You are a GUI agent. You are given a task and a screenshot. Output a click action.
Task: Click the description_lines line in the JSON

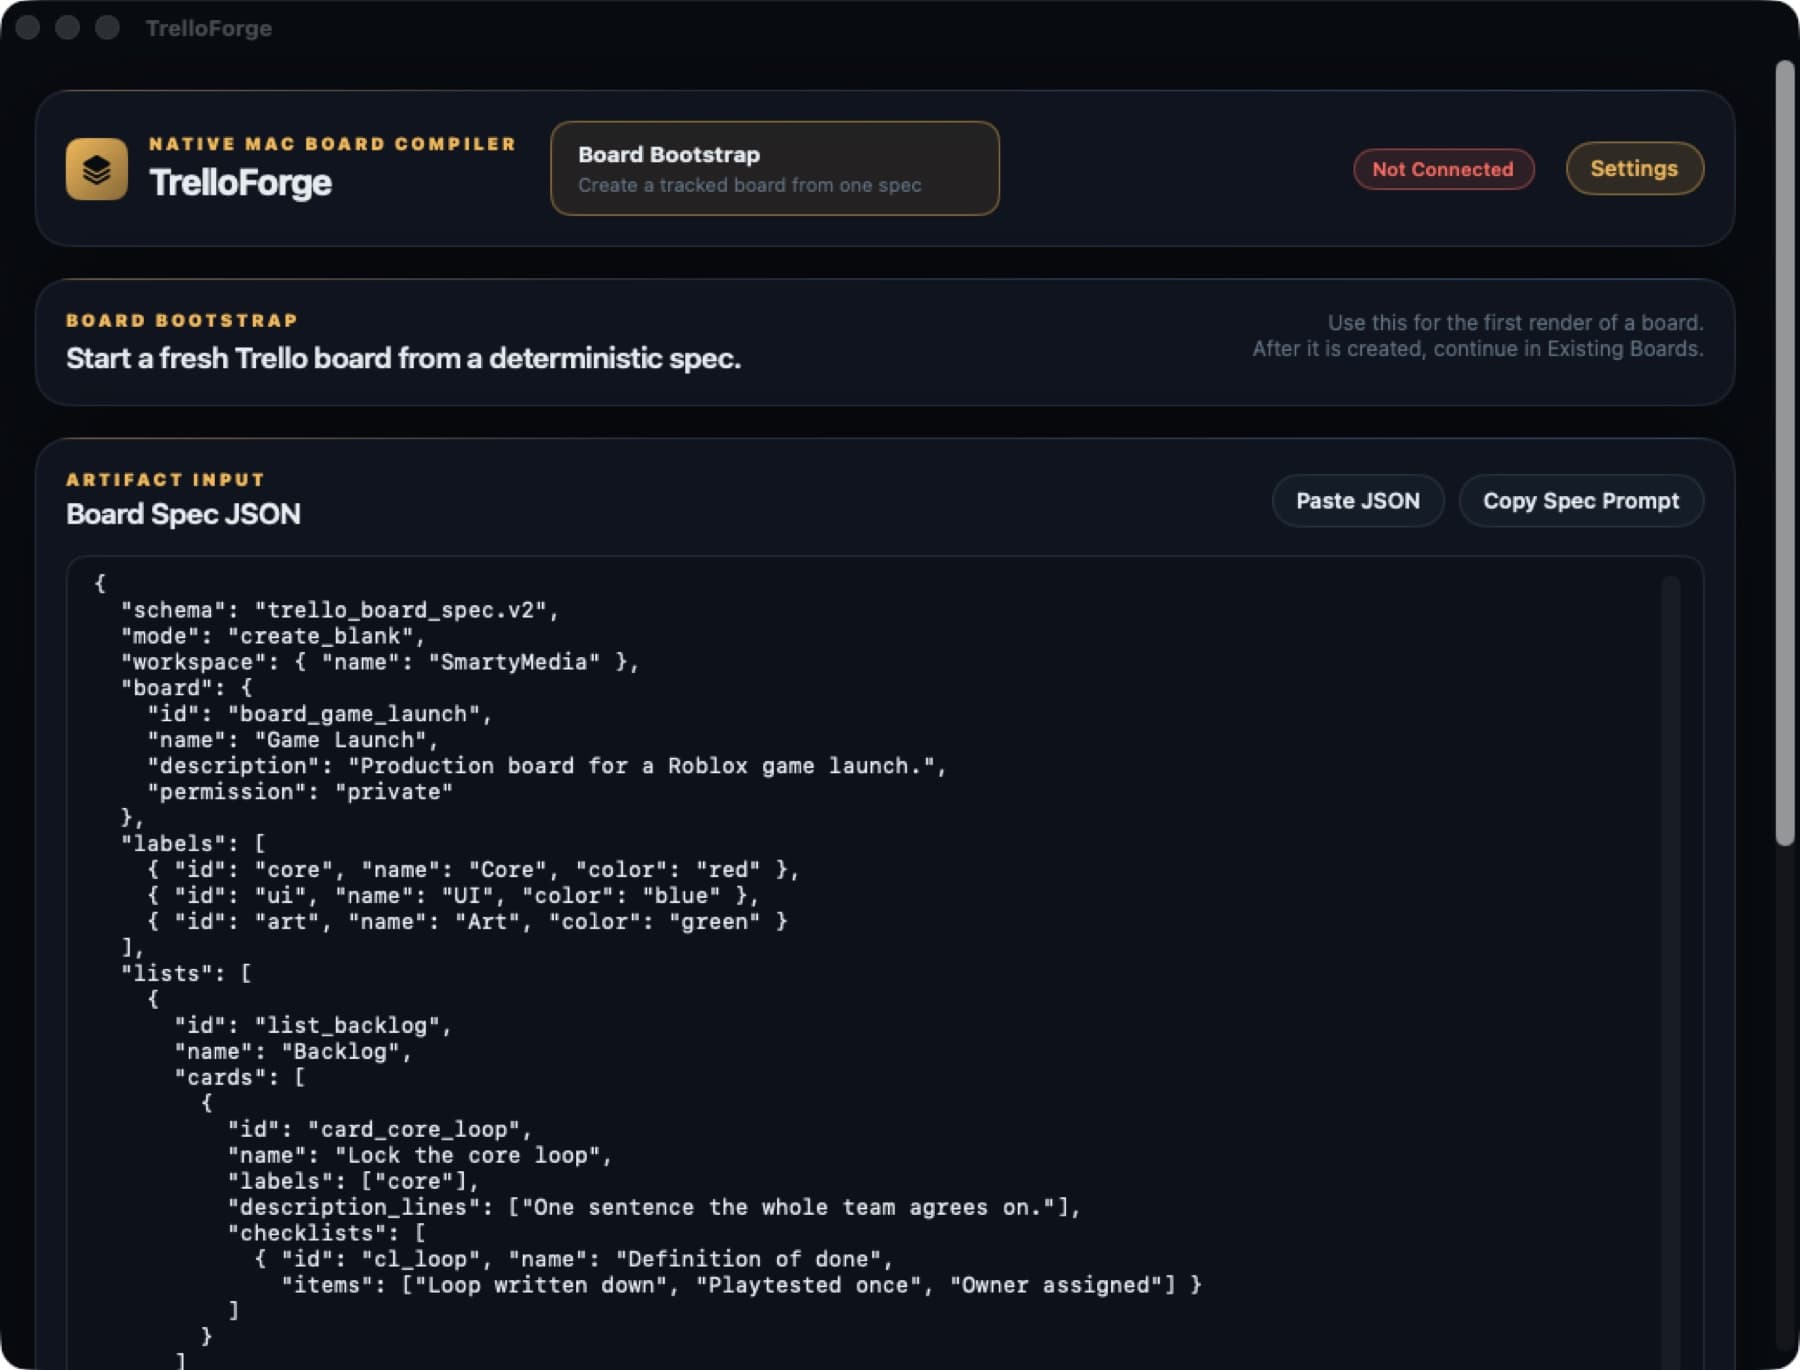tap(654, 1208)
